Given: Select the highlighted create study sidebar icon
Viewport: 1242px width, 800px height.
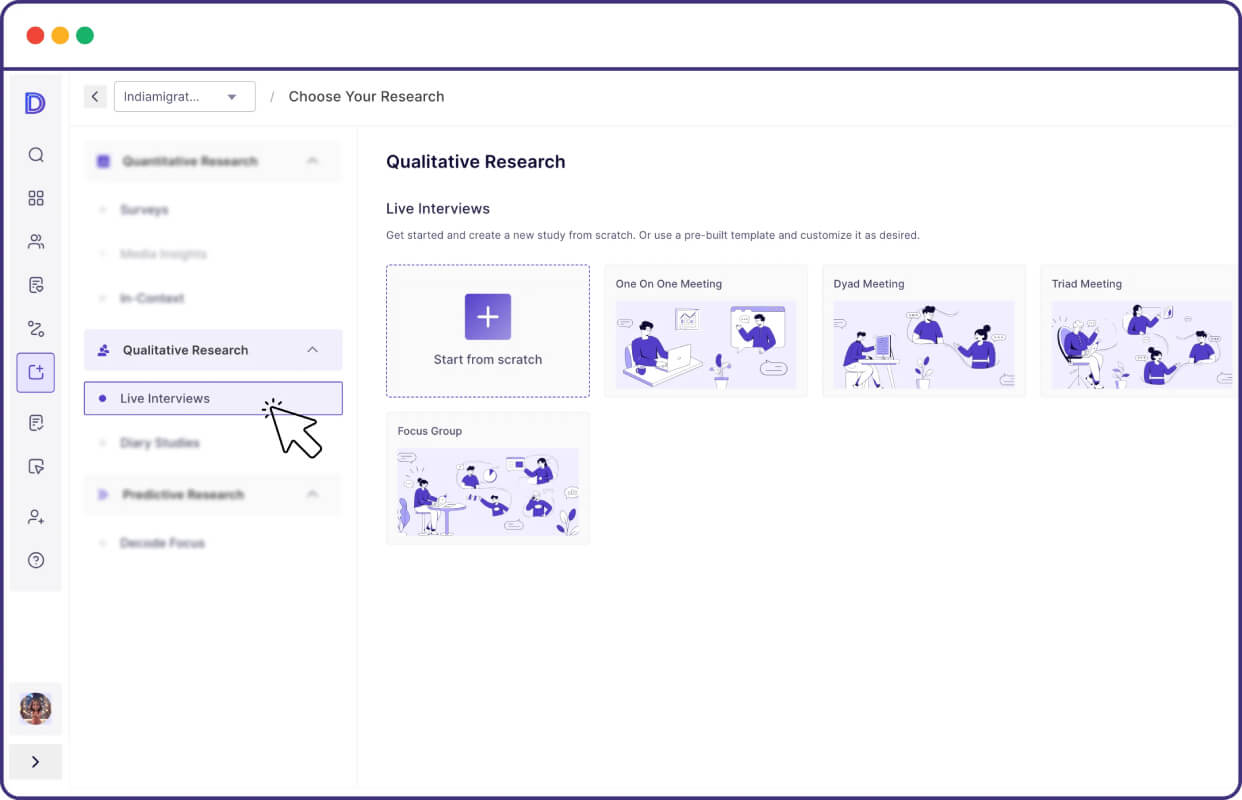Looking at the screenshot, I should [36, 372].
